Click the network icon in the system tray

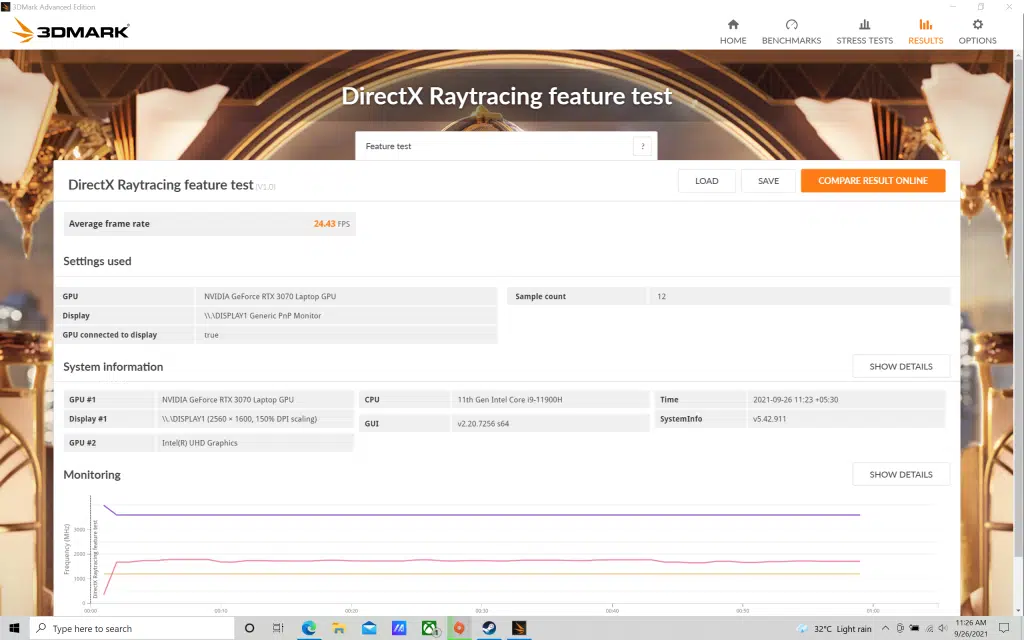point(929,628)
